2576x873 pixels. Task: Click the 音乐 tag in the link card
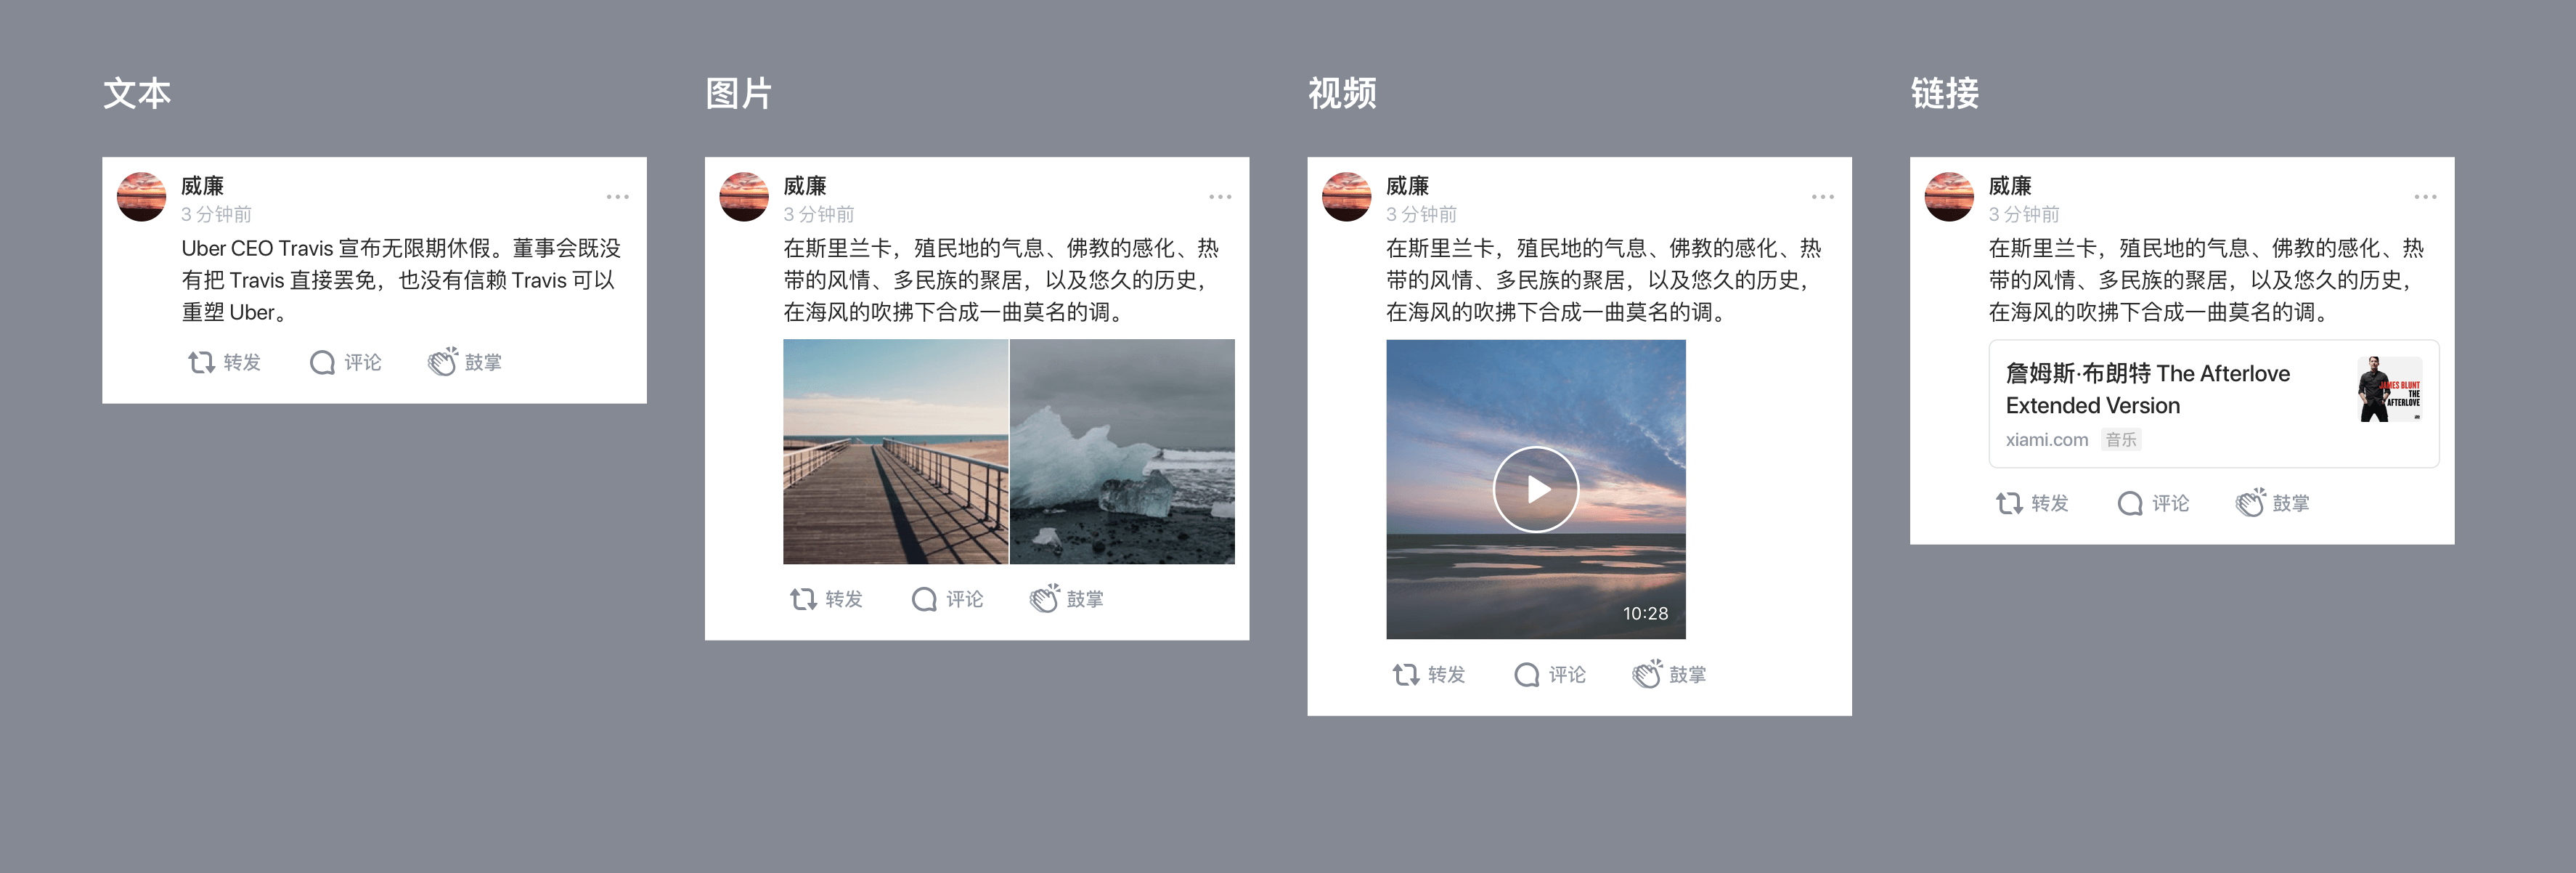coord(2121,440)
